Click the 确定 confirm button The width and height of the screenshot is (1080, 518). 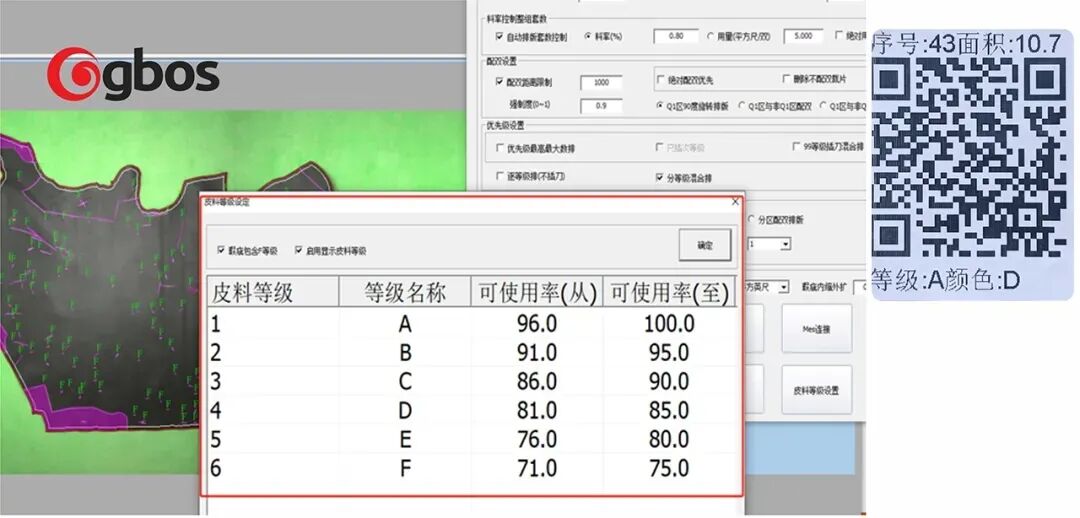click(705, 245)
